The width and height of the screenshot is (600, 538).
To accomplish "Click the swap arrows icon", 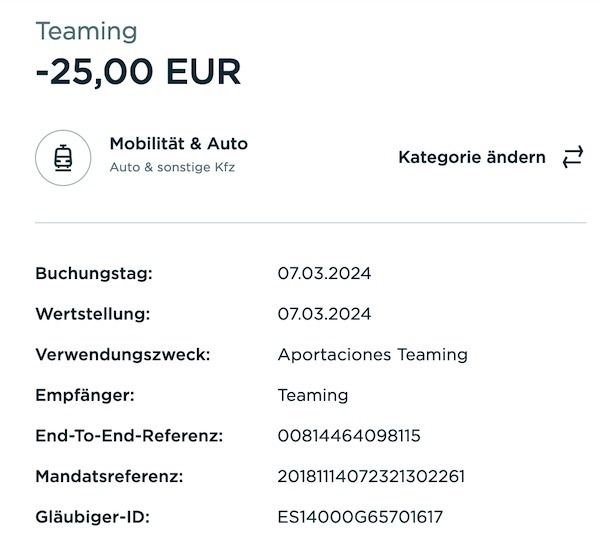I will point(573,157).
